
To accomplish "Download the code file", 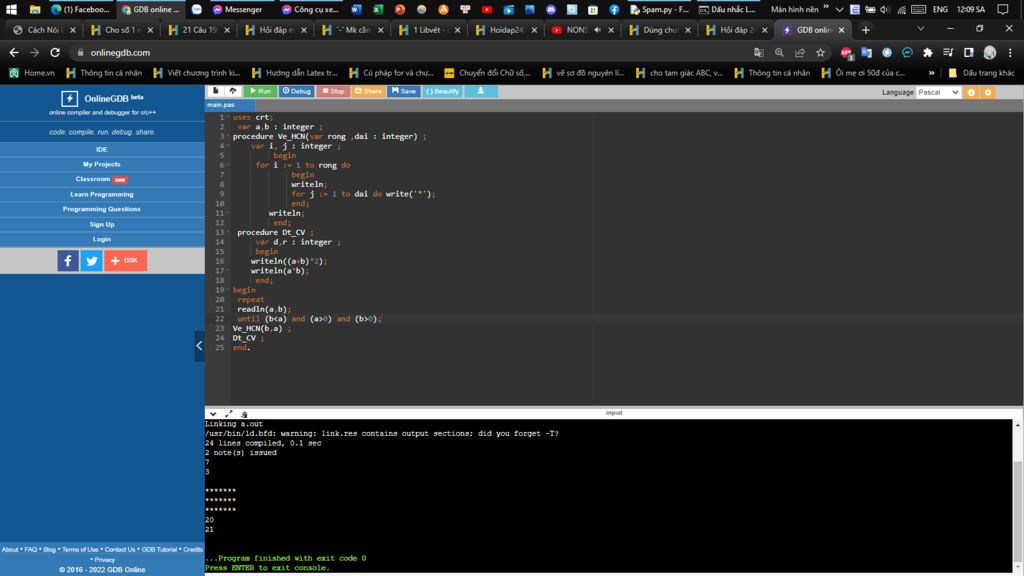I will coord(481,91).
